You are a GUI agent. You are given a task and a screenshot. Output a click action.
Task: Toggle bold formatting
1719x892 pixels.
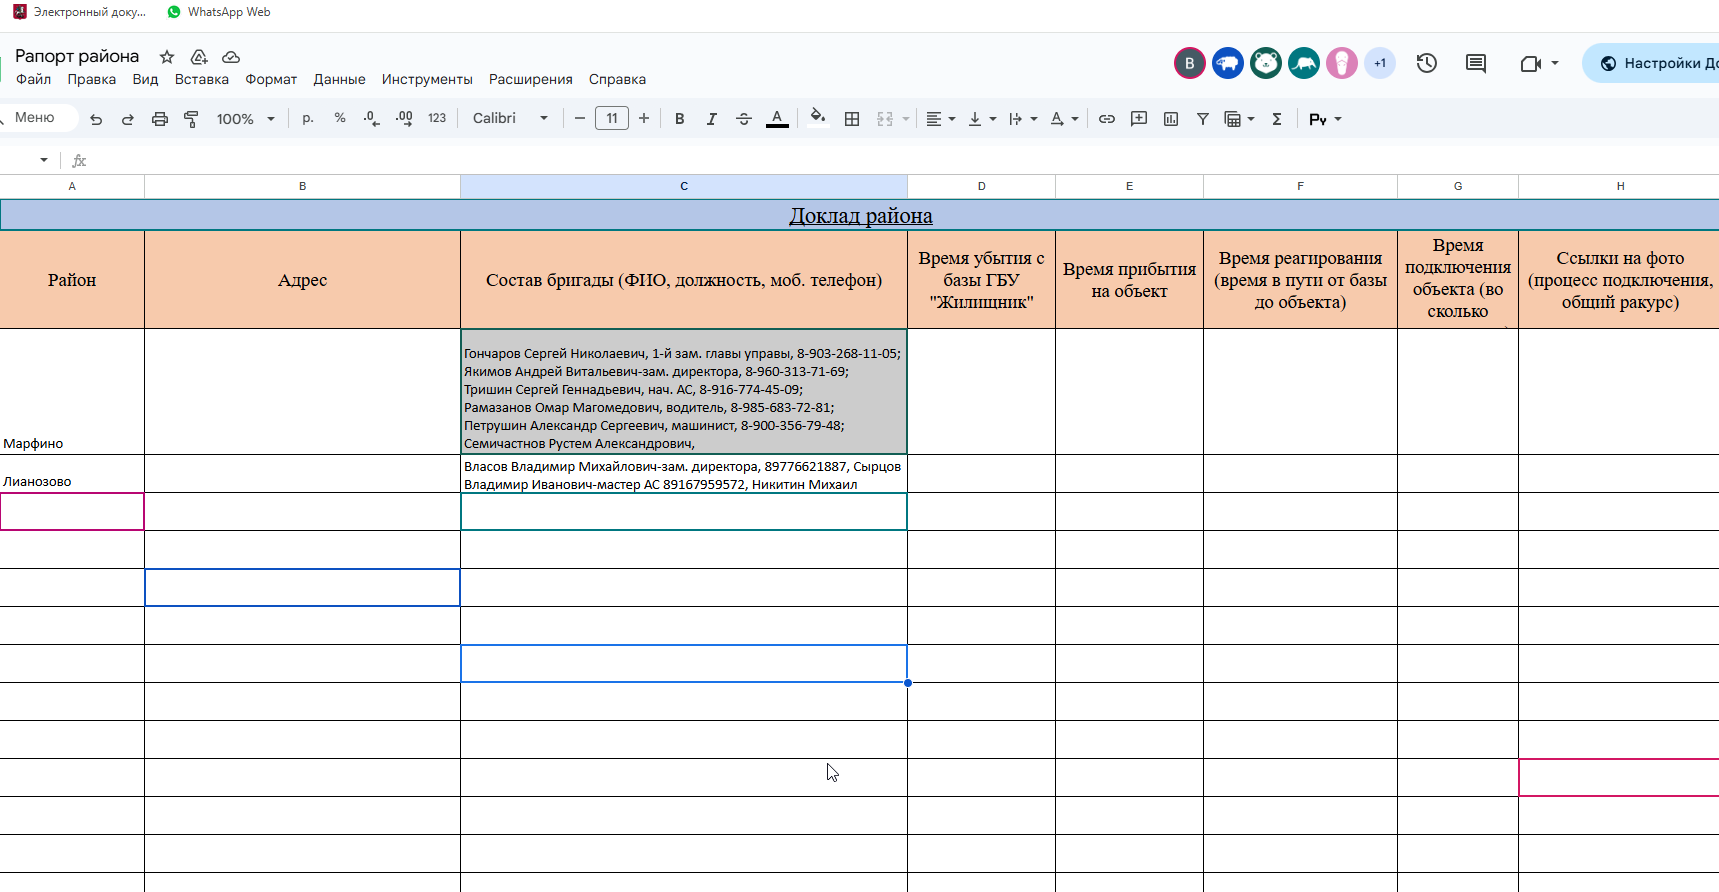coord(680,119)
